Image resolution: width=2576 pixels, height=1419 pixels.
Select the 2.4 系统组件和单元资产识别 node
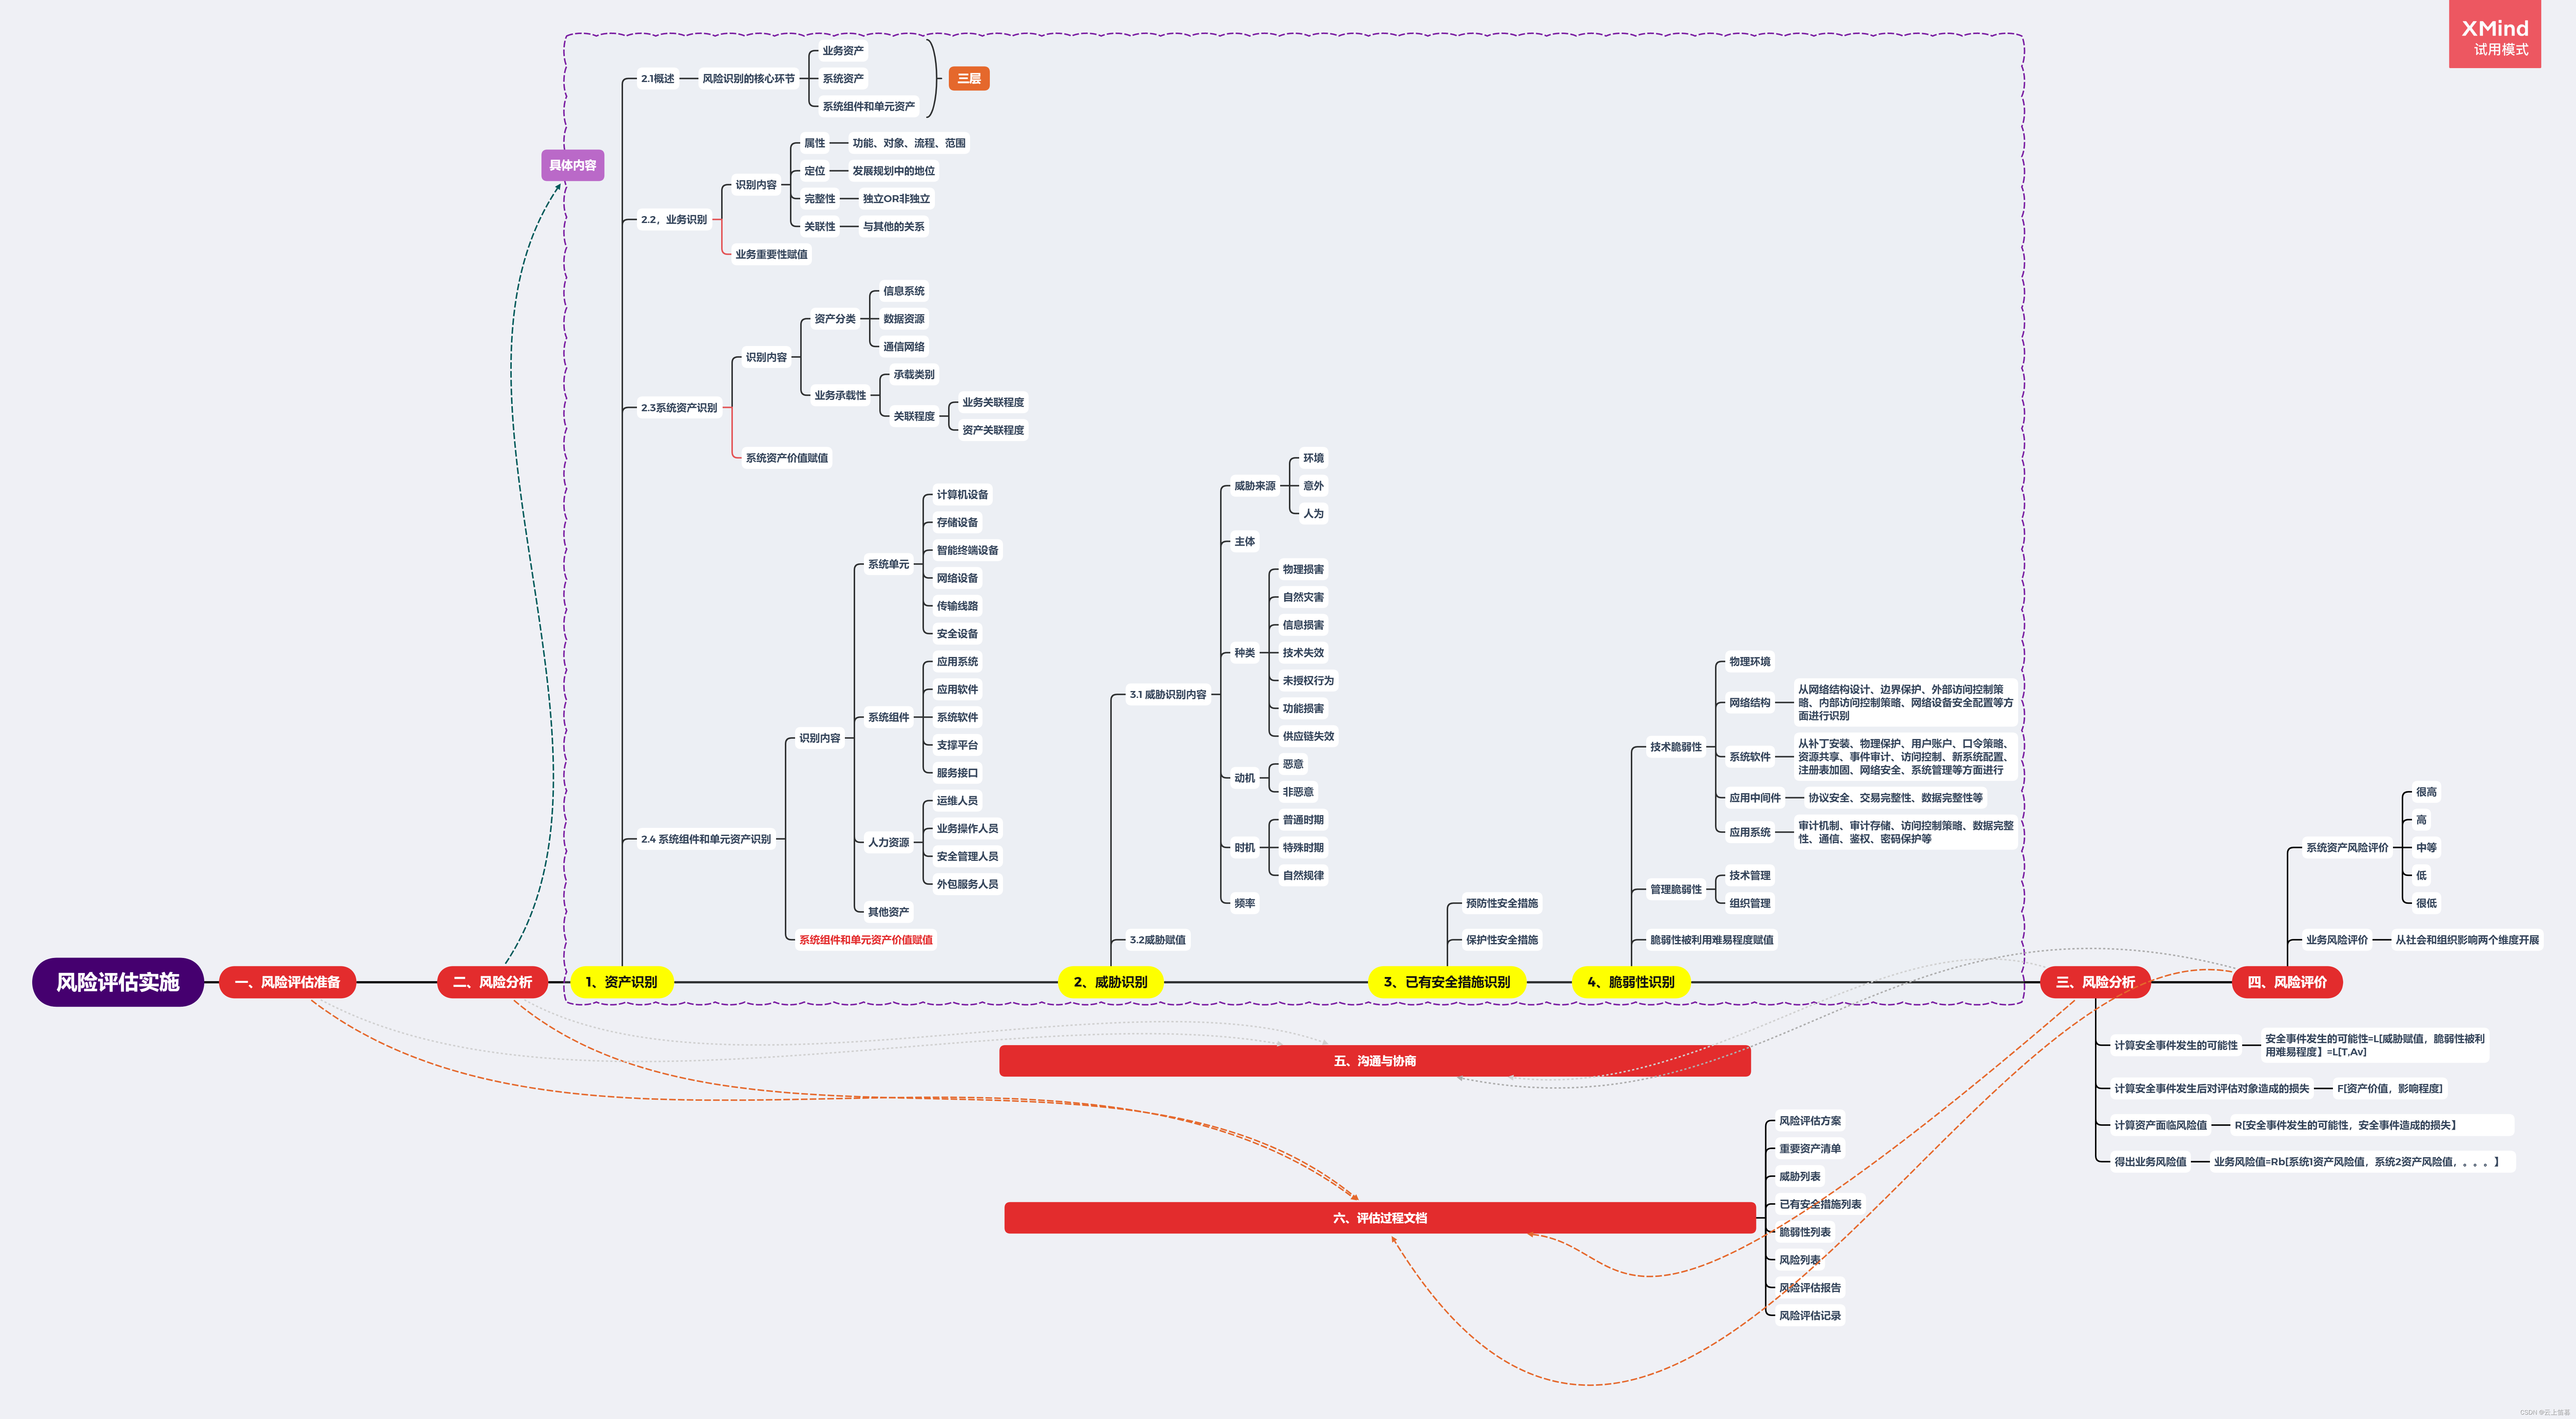[706, 839]
